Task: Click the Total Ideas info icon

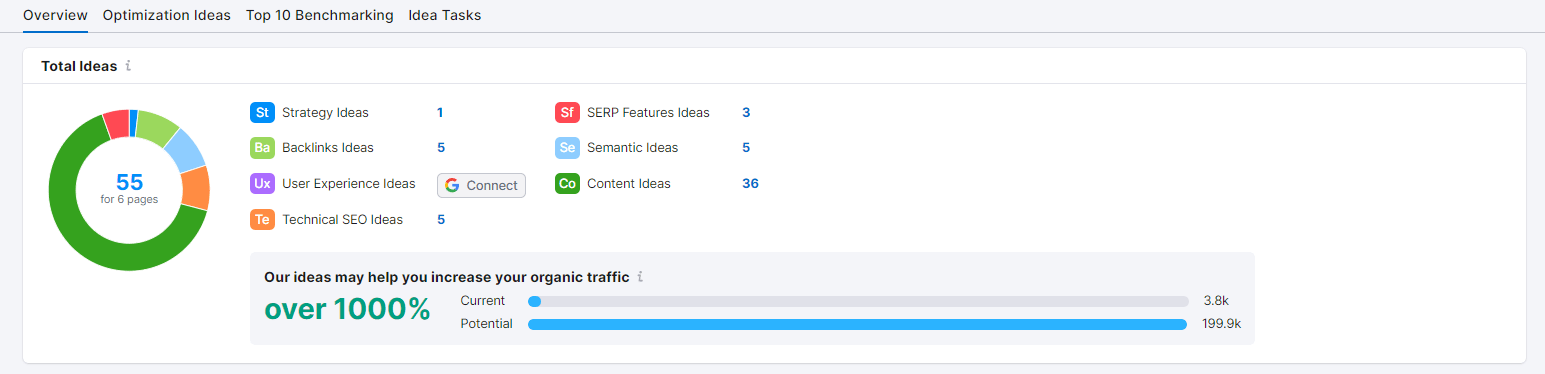Action: tap(128, 66)
